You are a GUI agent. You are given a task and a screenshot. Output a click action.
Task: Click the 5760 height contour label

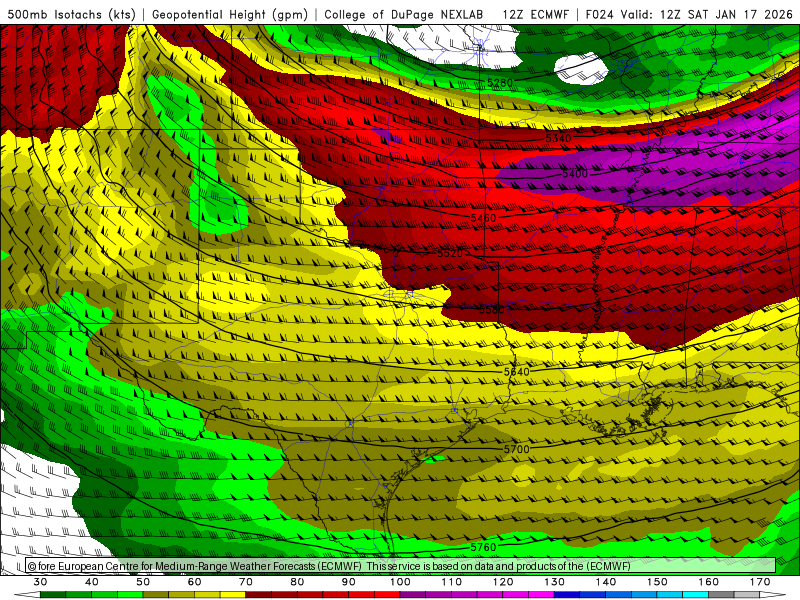pyautogui.click(x=483, y=547)
